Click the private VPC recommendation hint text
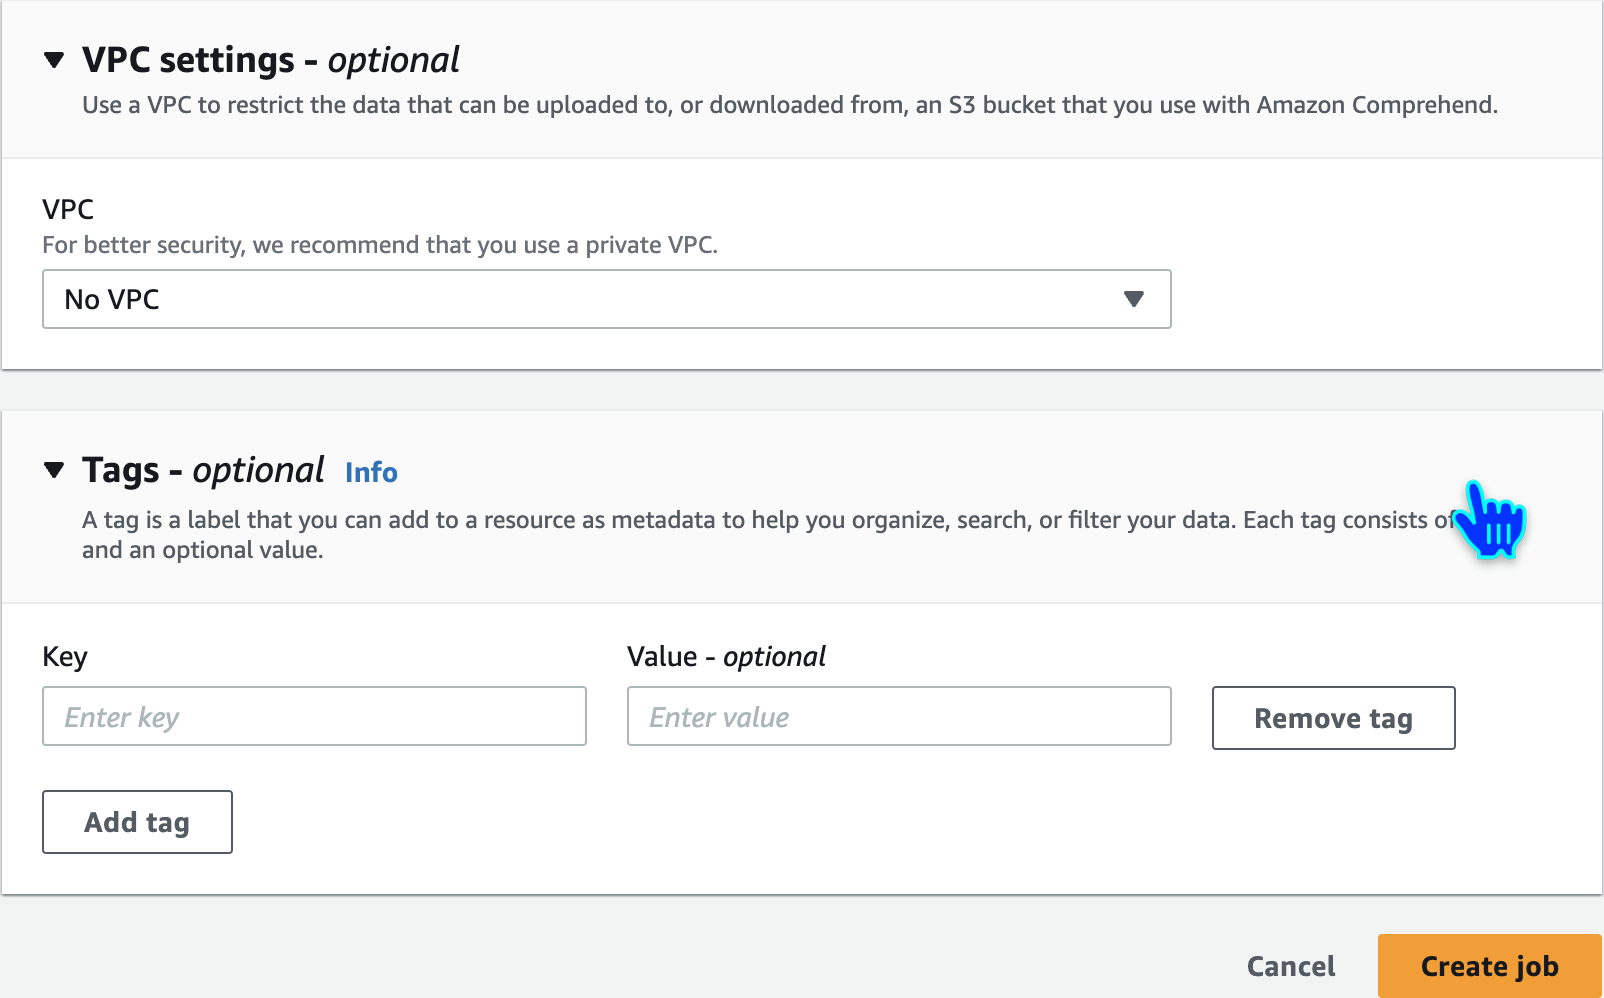The height and width of the screenshot is (998, 1604). pyautogui.click(x=380, y=245)
